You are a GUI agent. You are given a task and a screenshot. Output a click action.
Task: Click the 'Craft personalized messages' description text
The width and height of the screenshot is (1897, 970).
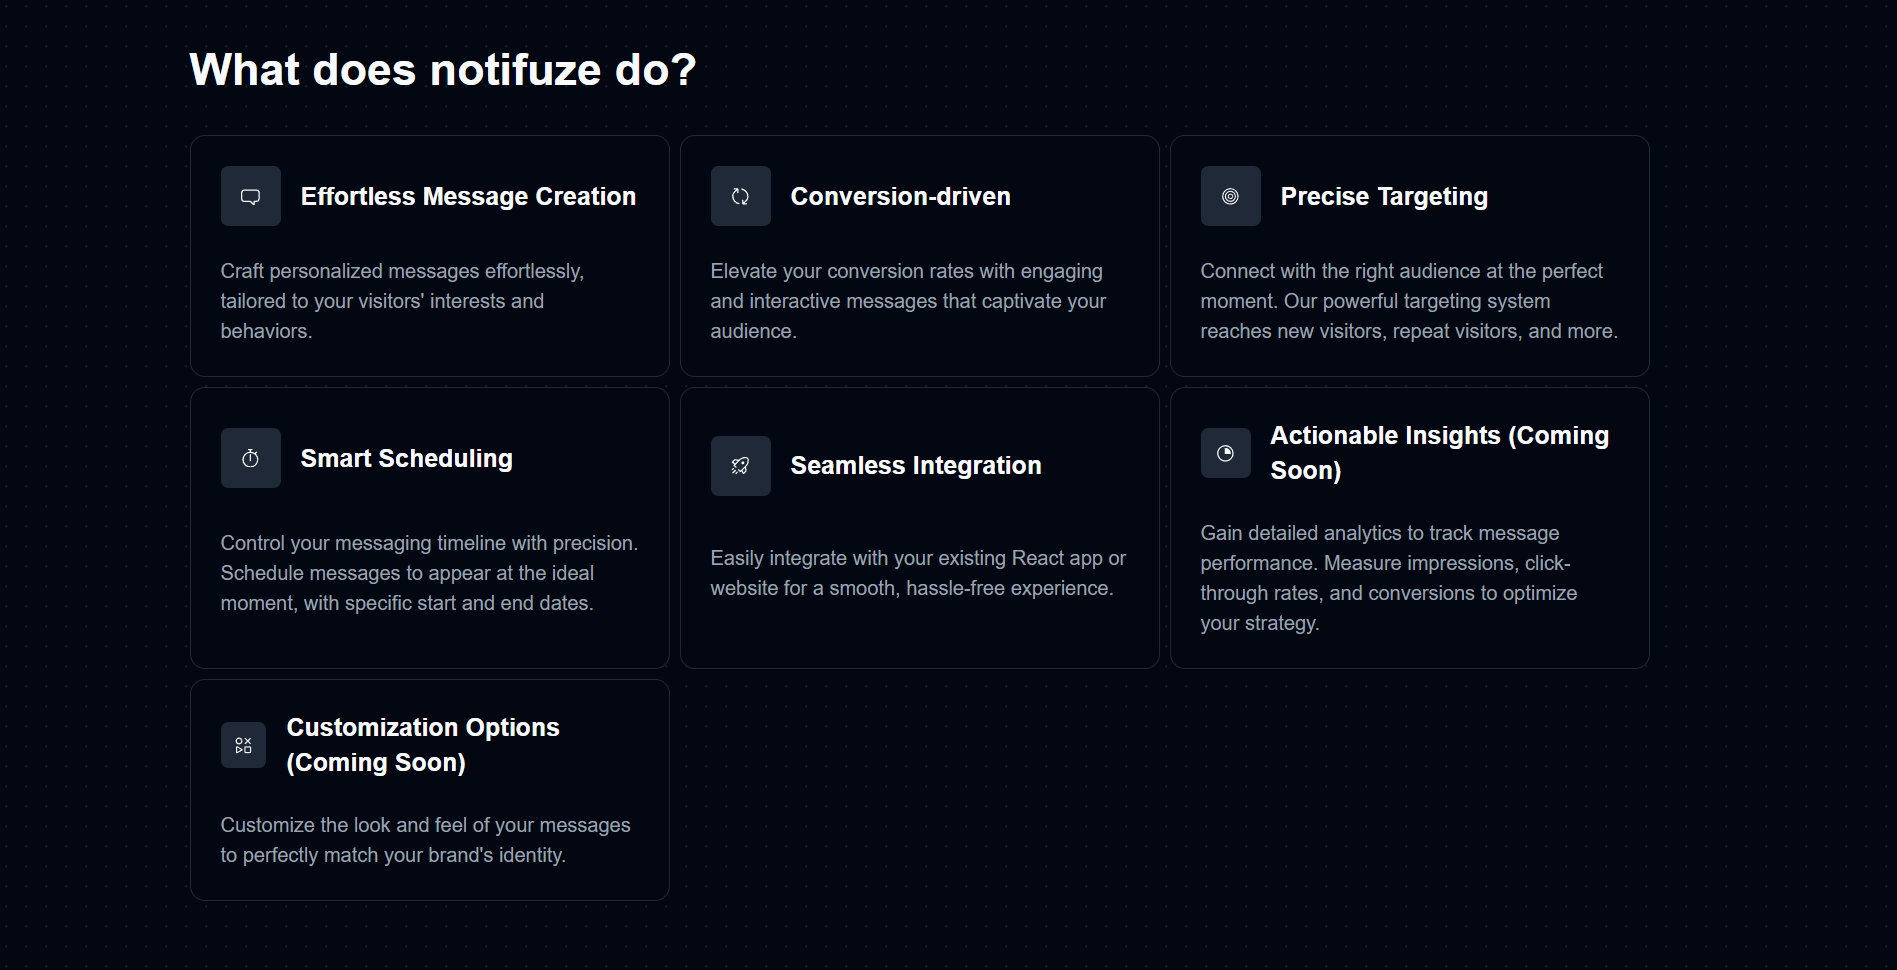click(402, 301)
